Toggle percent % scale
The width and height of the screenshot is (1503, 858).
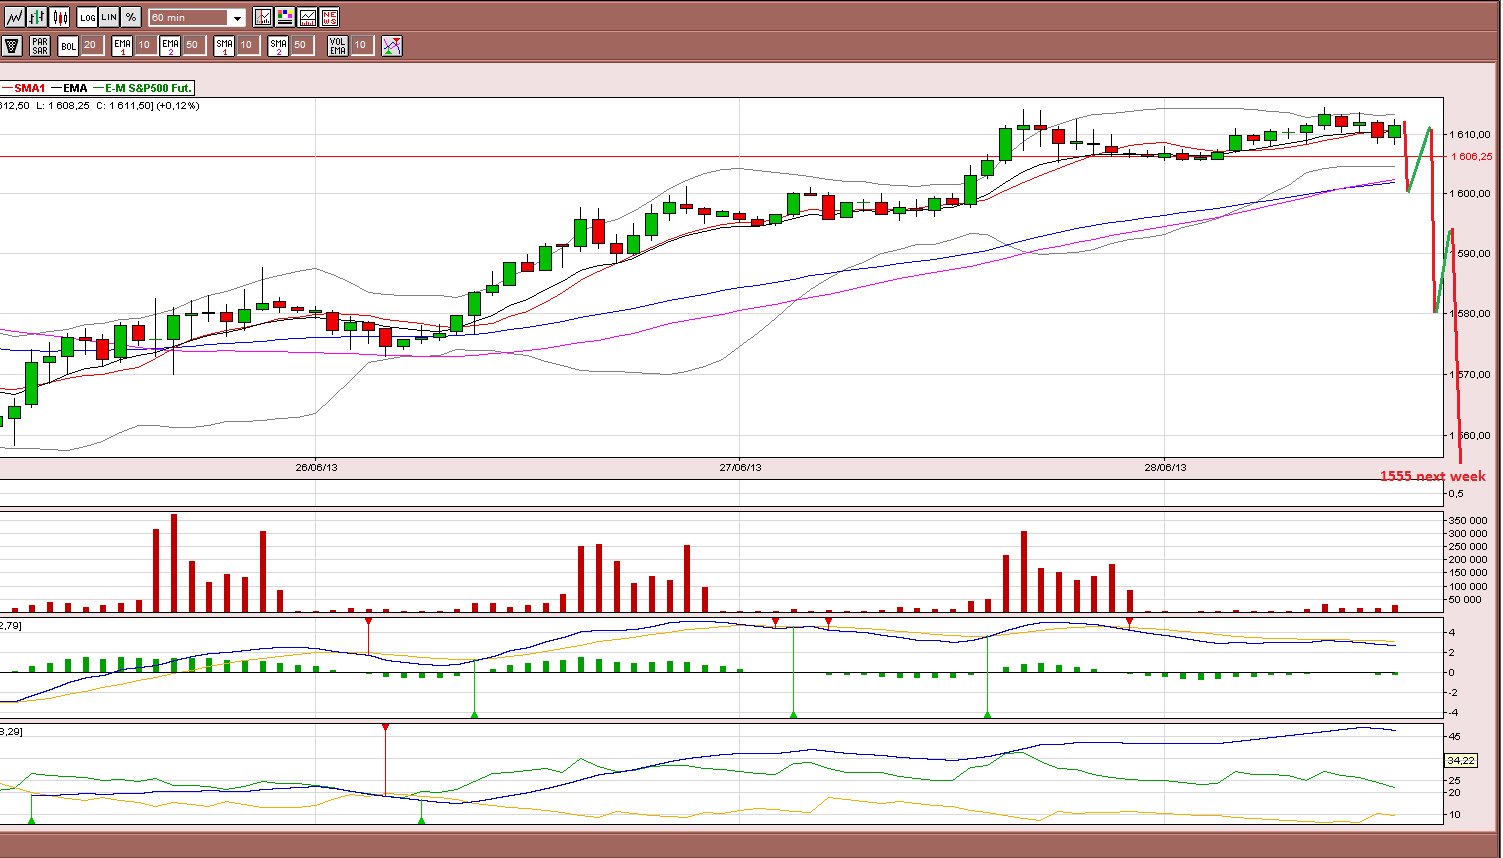[131, 17]
